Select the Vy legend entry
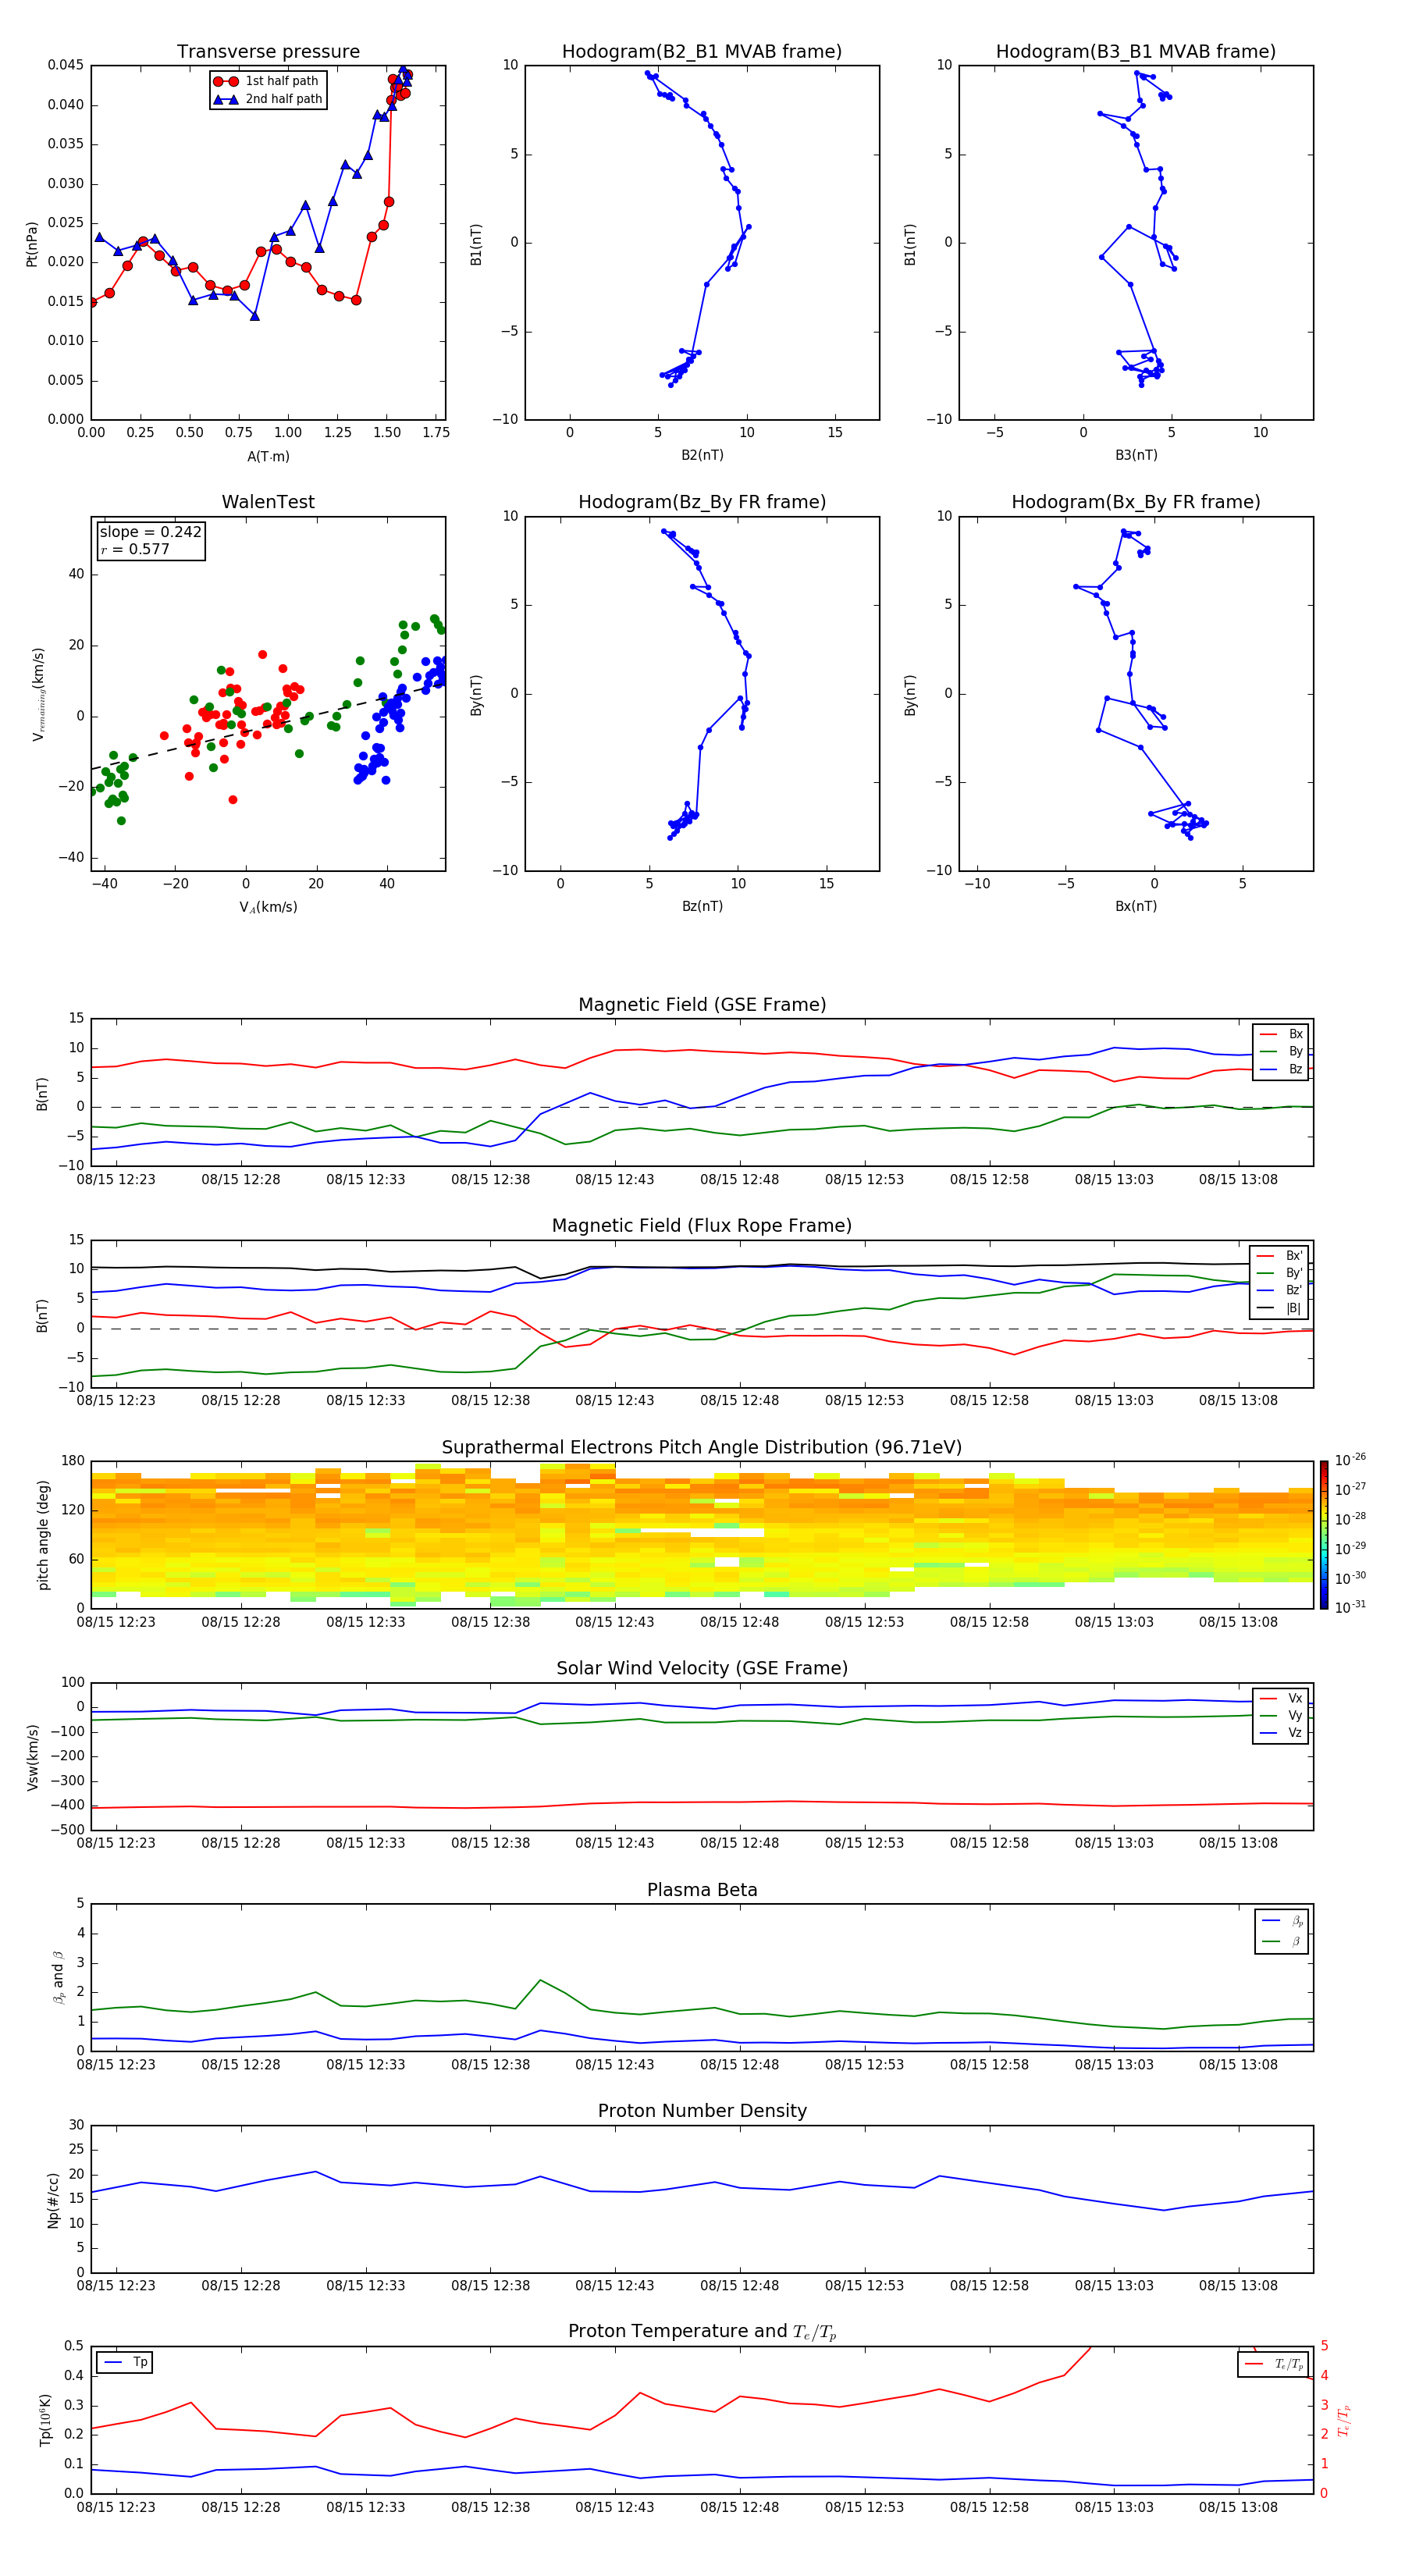Viewport: 1405px width, 2576px height. 1281,1715
